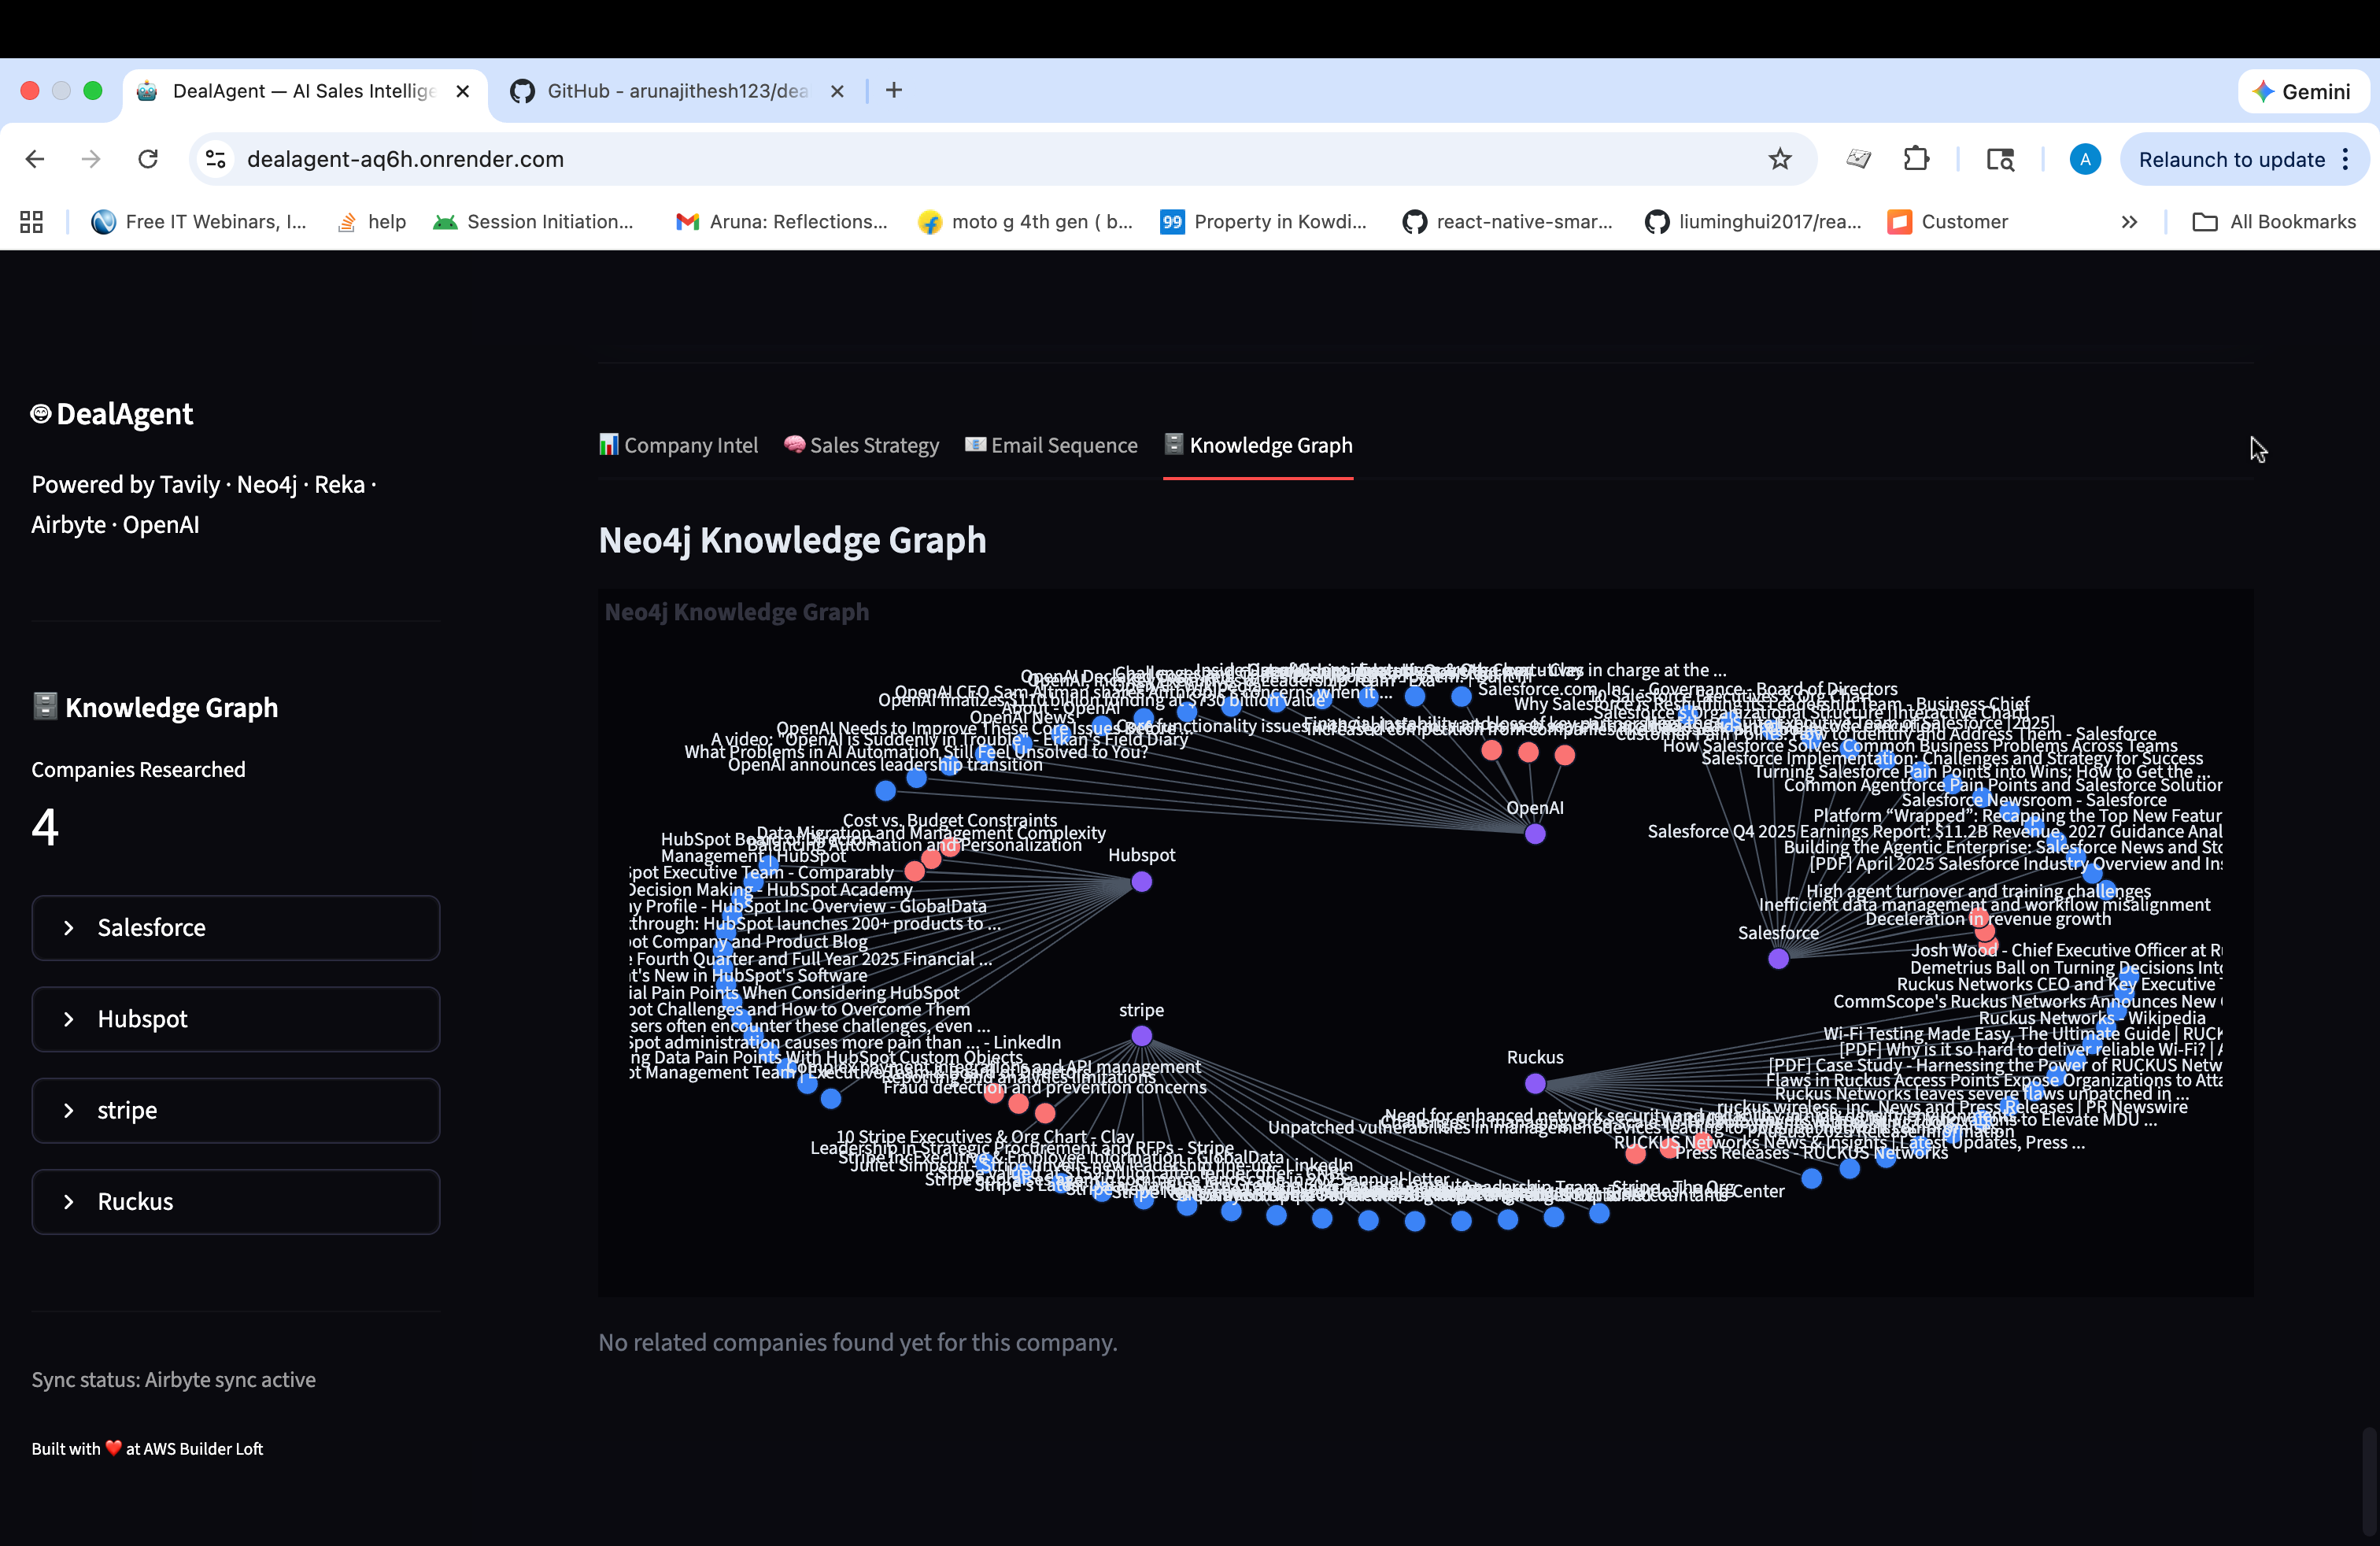
Task: Open the apps grid icon in bookmarks bar
Action: tap(32, 222)
